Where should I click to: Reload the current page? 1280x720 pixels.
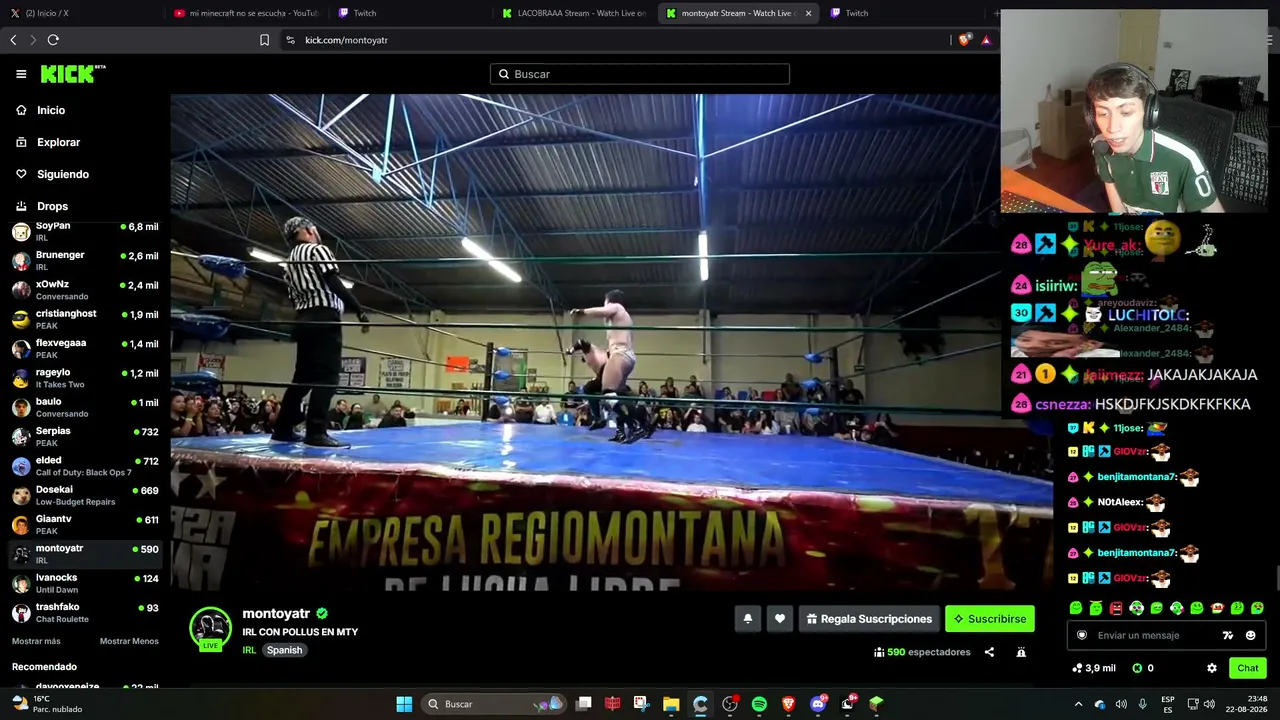tap(53, 40)
